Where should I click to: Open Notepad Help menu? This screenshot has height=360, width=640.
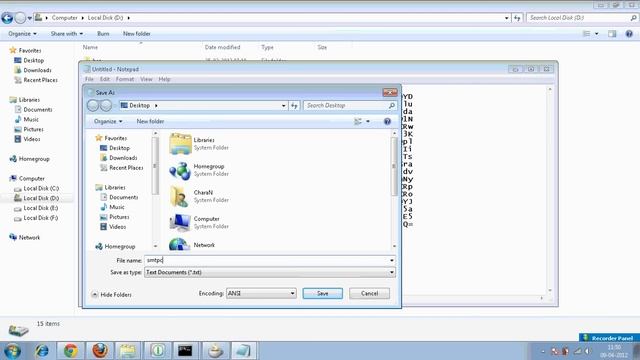pos(164,79)
